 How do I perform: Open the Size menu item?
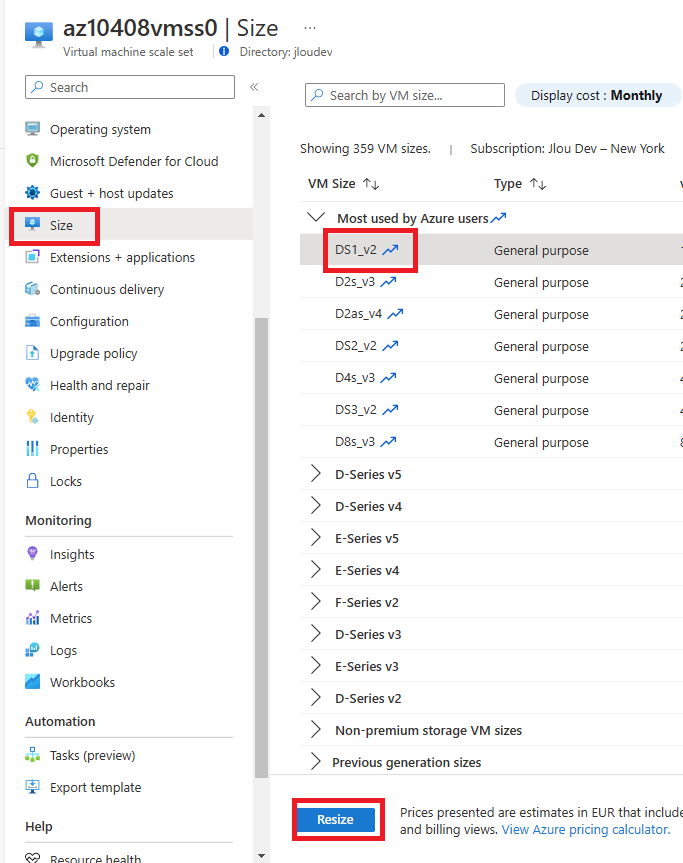(131, 225)
